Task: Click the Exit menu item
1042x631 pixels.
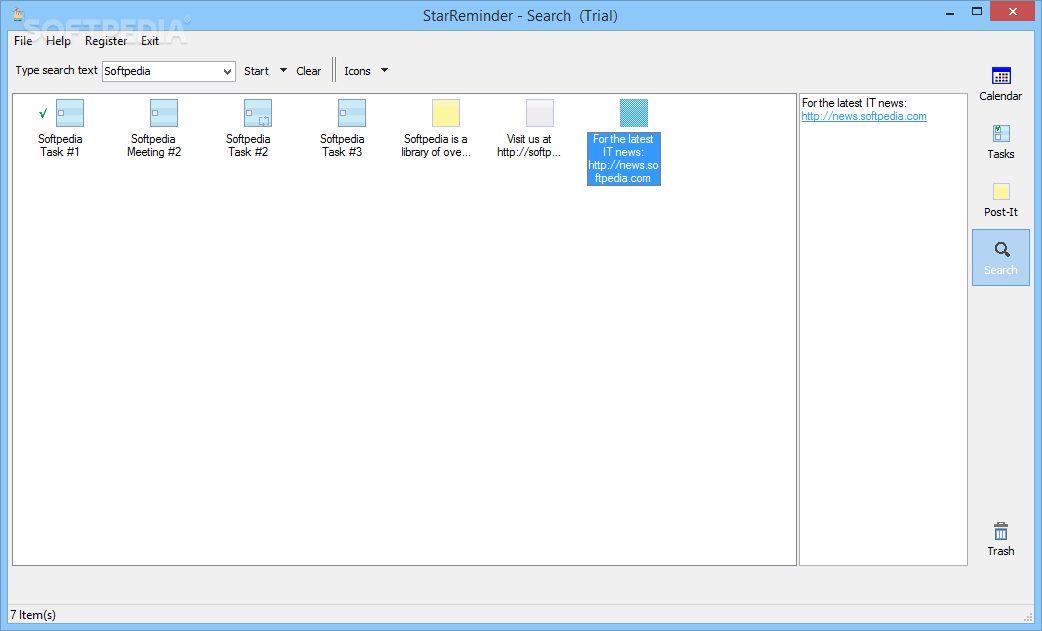Action: tap(150, 41)
